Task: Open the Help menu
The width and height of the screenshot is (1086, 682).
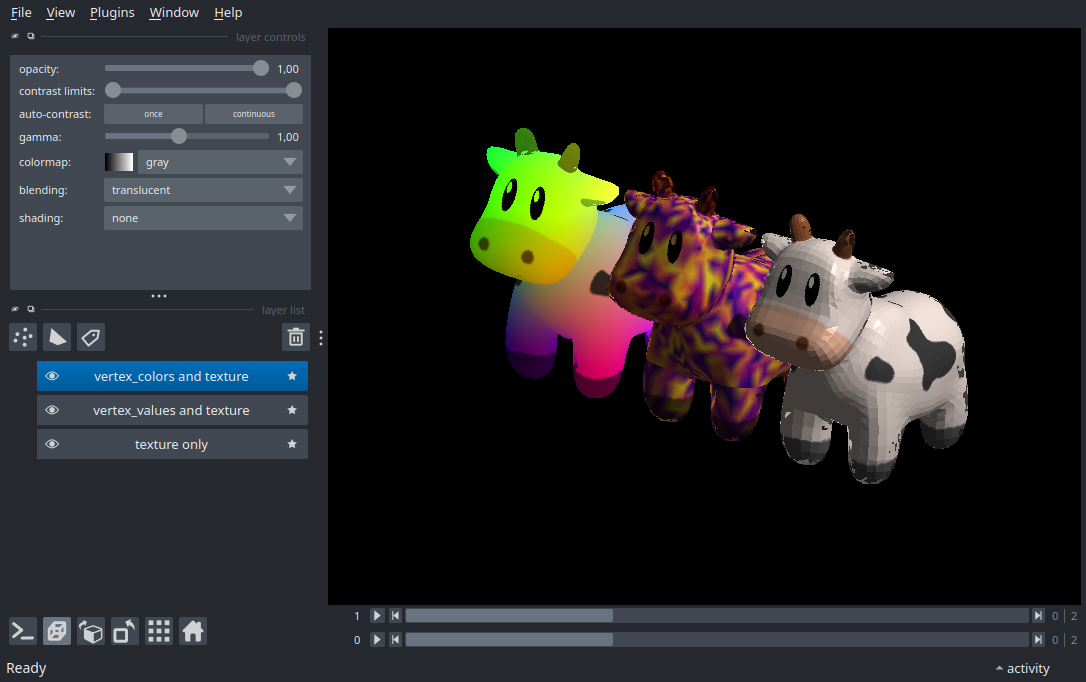Action: tap(228, 12)
